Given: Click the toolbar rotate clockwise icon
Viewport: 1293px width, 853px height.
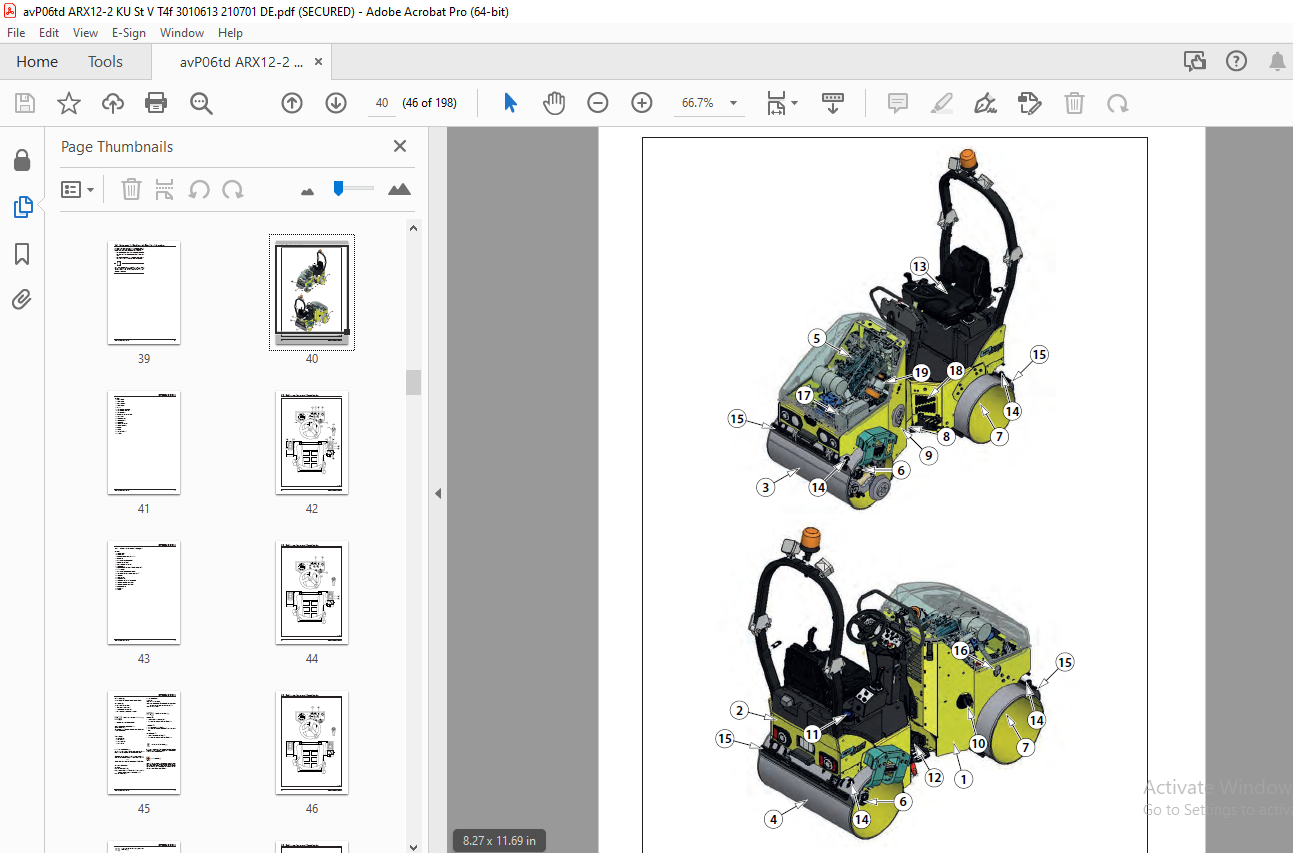Looking at the screenshot, I should [x=1118, y=103].
